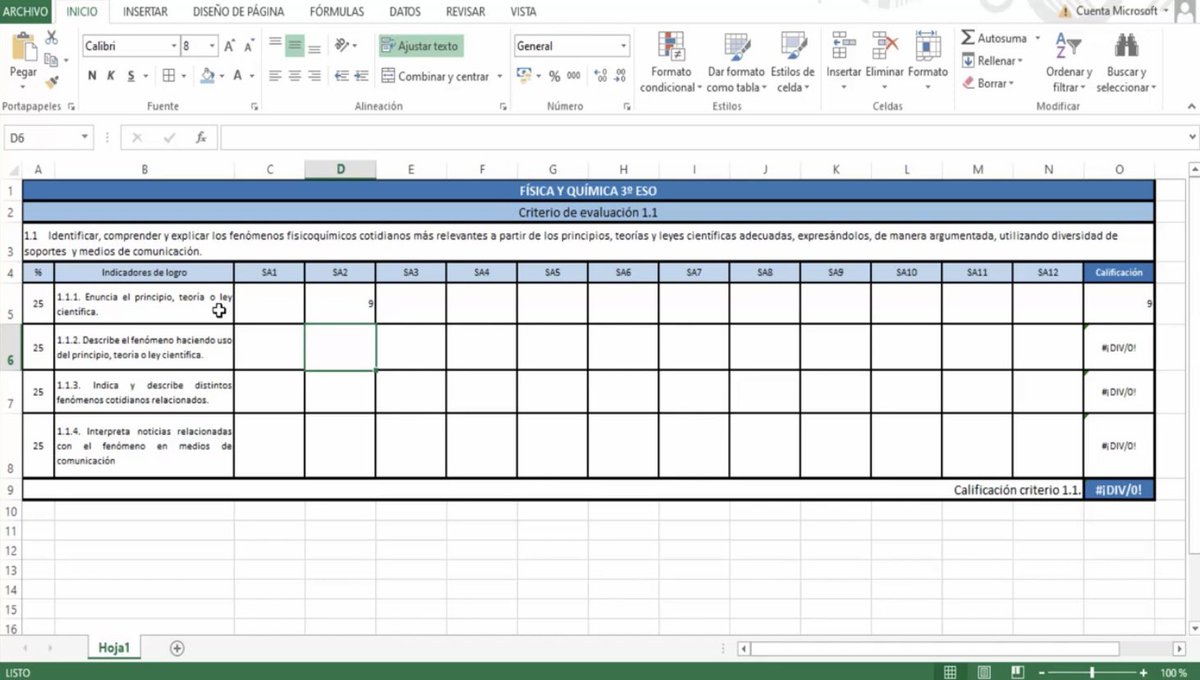Apply fill color with the paint bucket icon
Screen dimensions: 1200x680
pyautogui.click(x=207, y=76)
